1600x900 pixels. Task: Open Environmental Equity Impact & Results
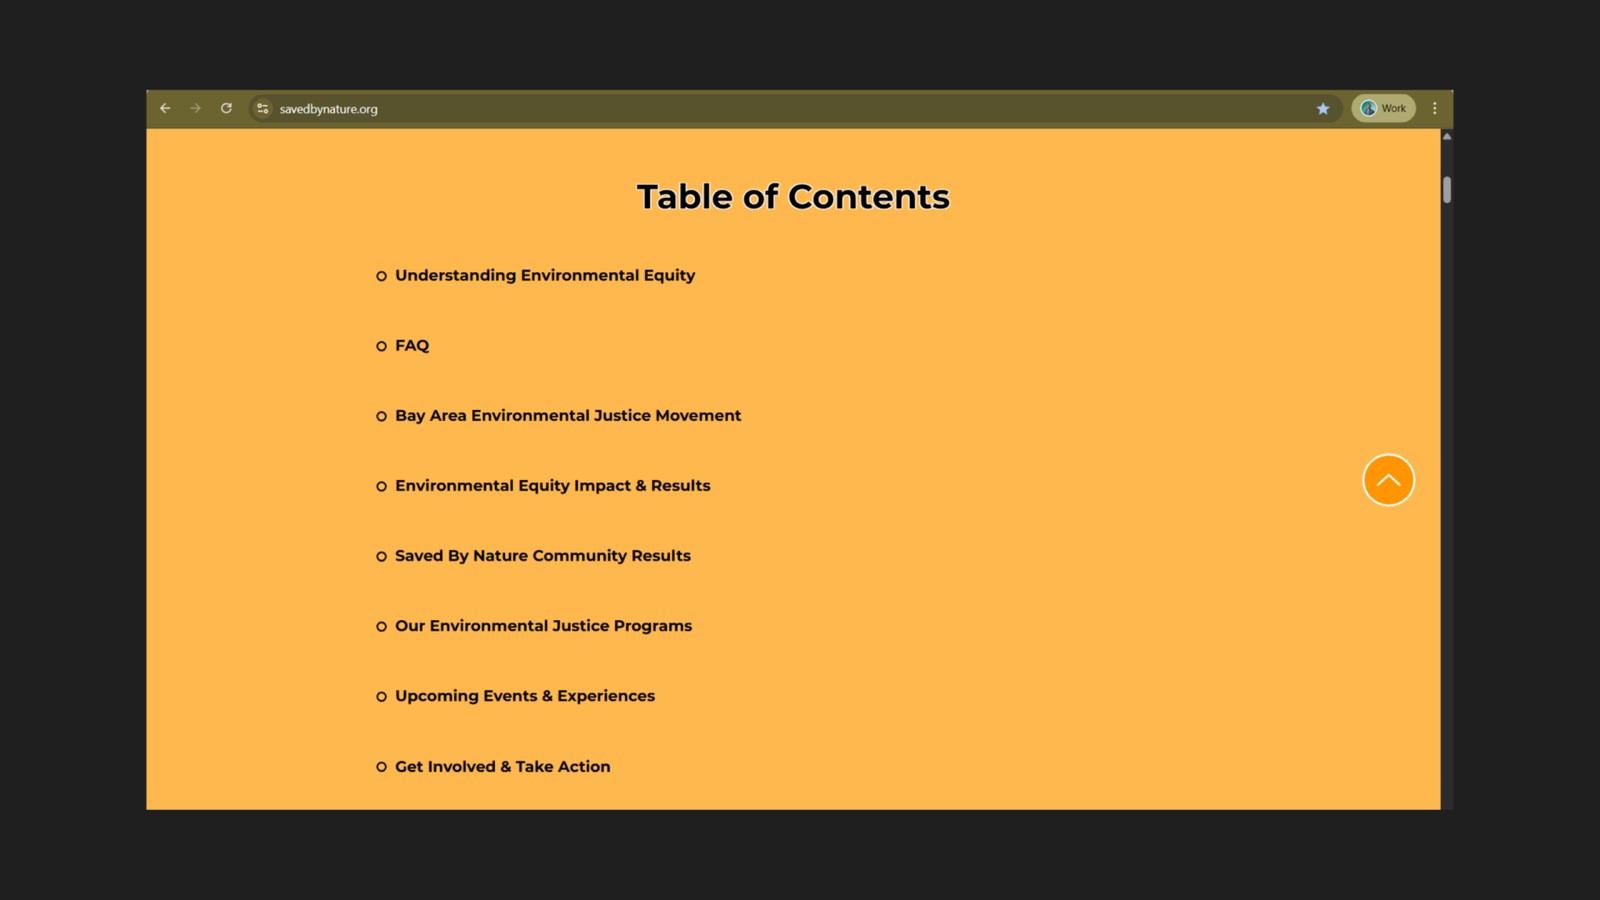coord(552,485)
